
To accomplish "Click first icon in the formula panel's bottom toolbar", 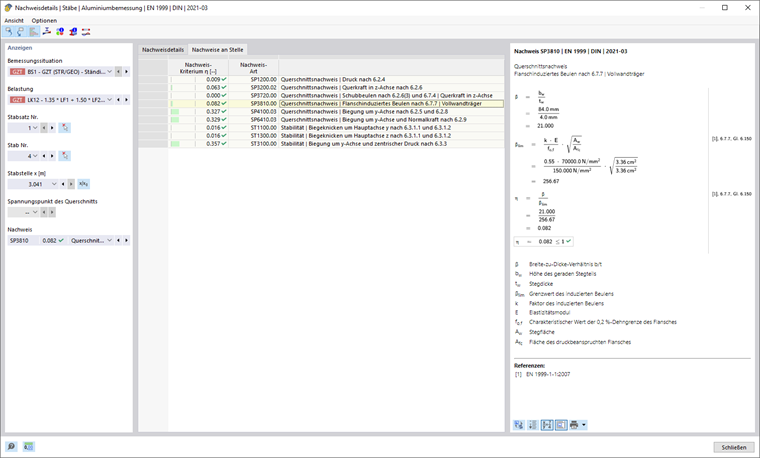I will pyautogui.click(x=519, y=425).
